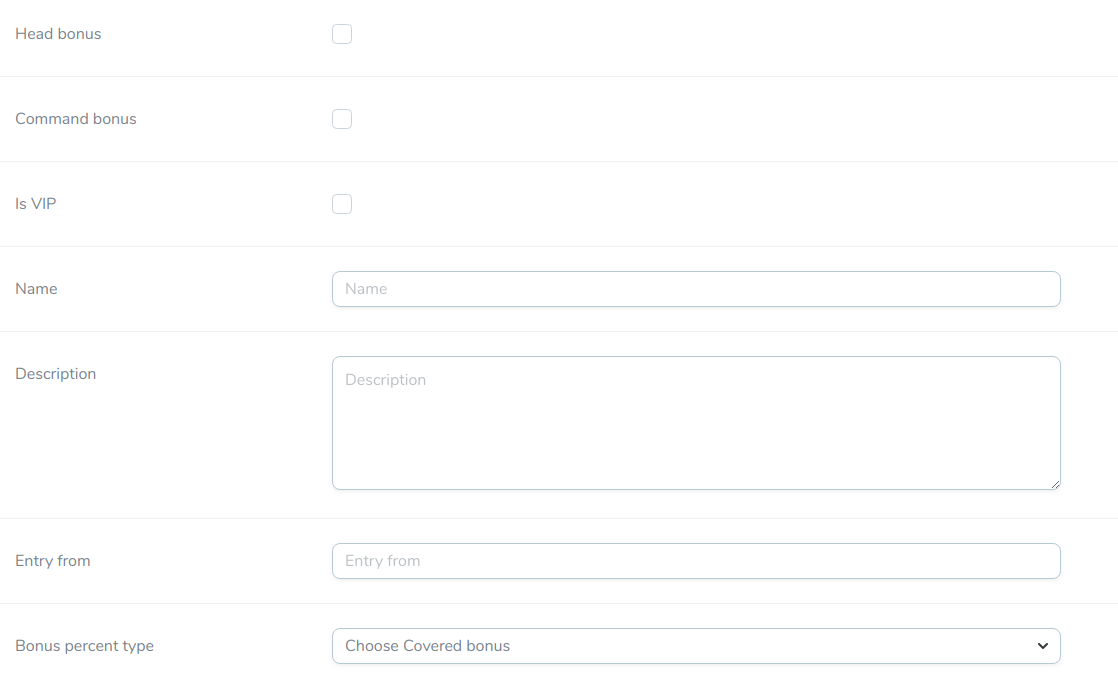Screen dimensions: 1118x697
Task: Click the 'Name' field label
Action: tap(36, 289)
